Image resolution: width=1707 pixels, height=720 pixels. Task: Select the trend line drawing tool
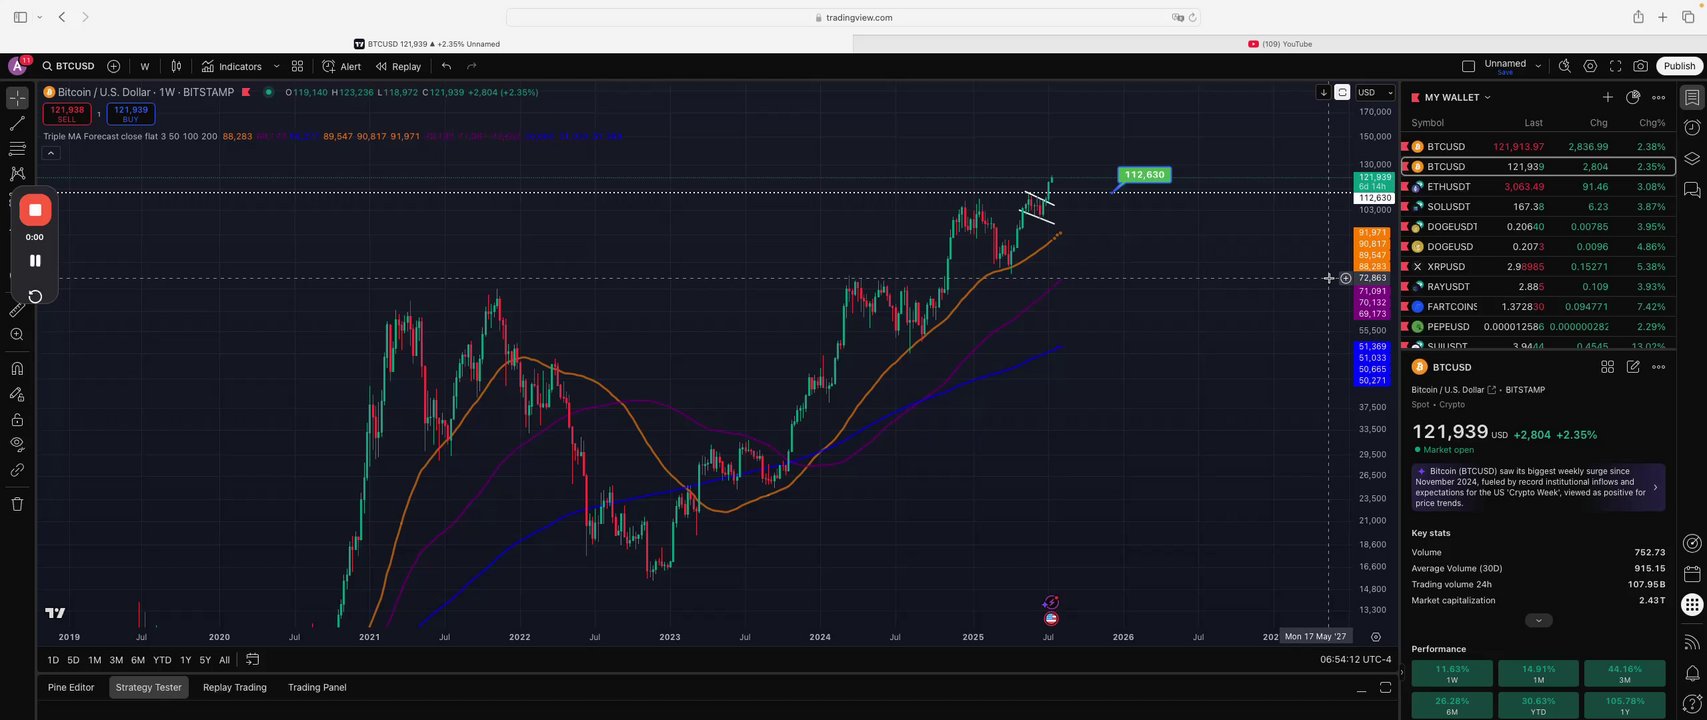click(x=17, y=124)
